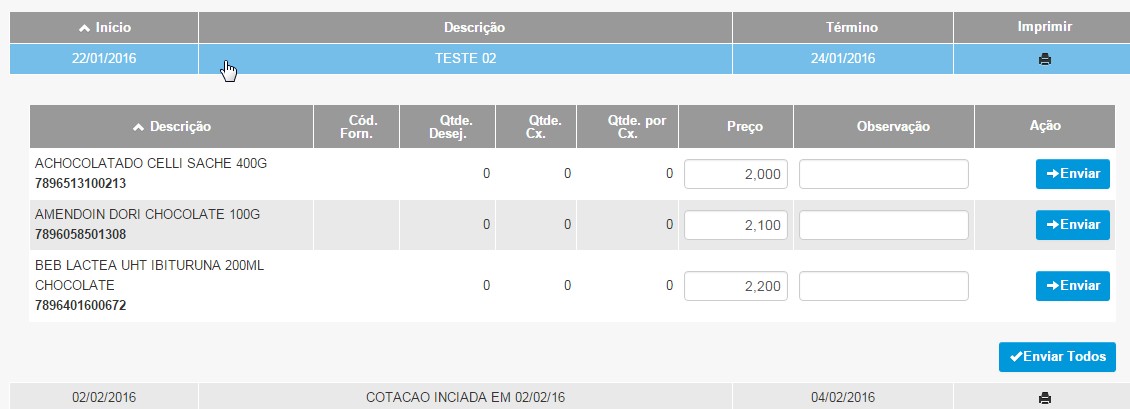Focus observation field for BEB LACTEA
Image resolution: width=1130 pixels, height=409 pixels.
[x=884, y=286]
